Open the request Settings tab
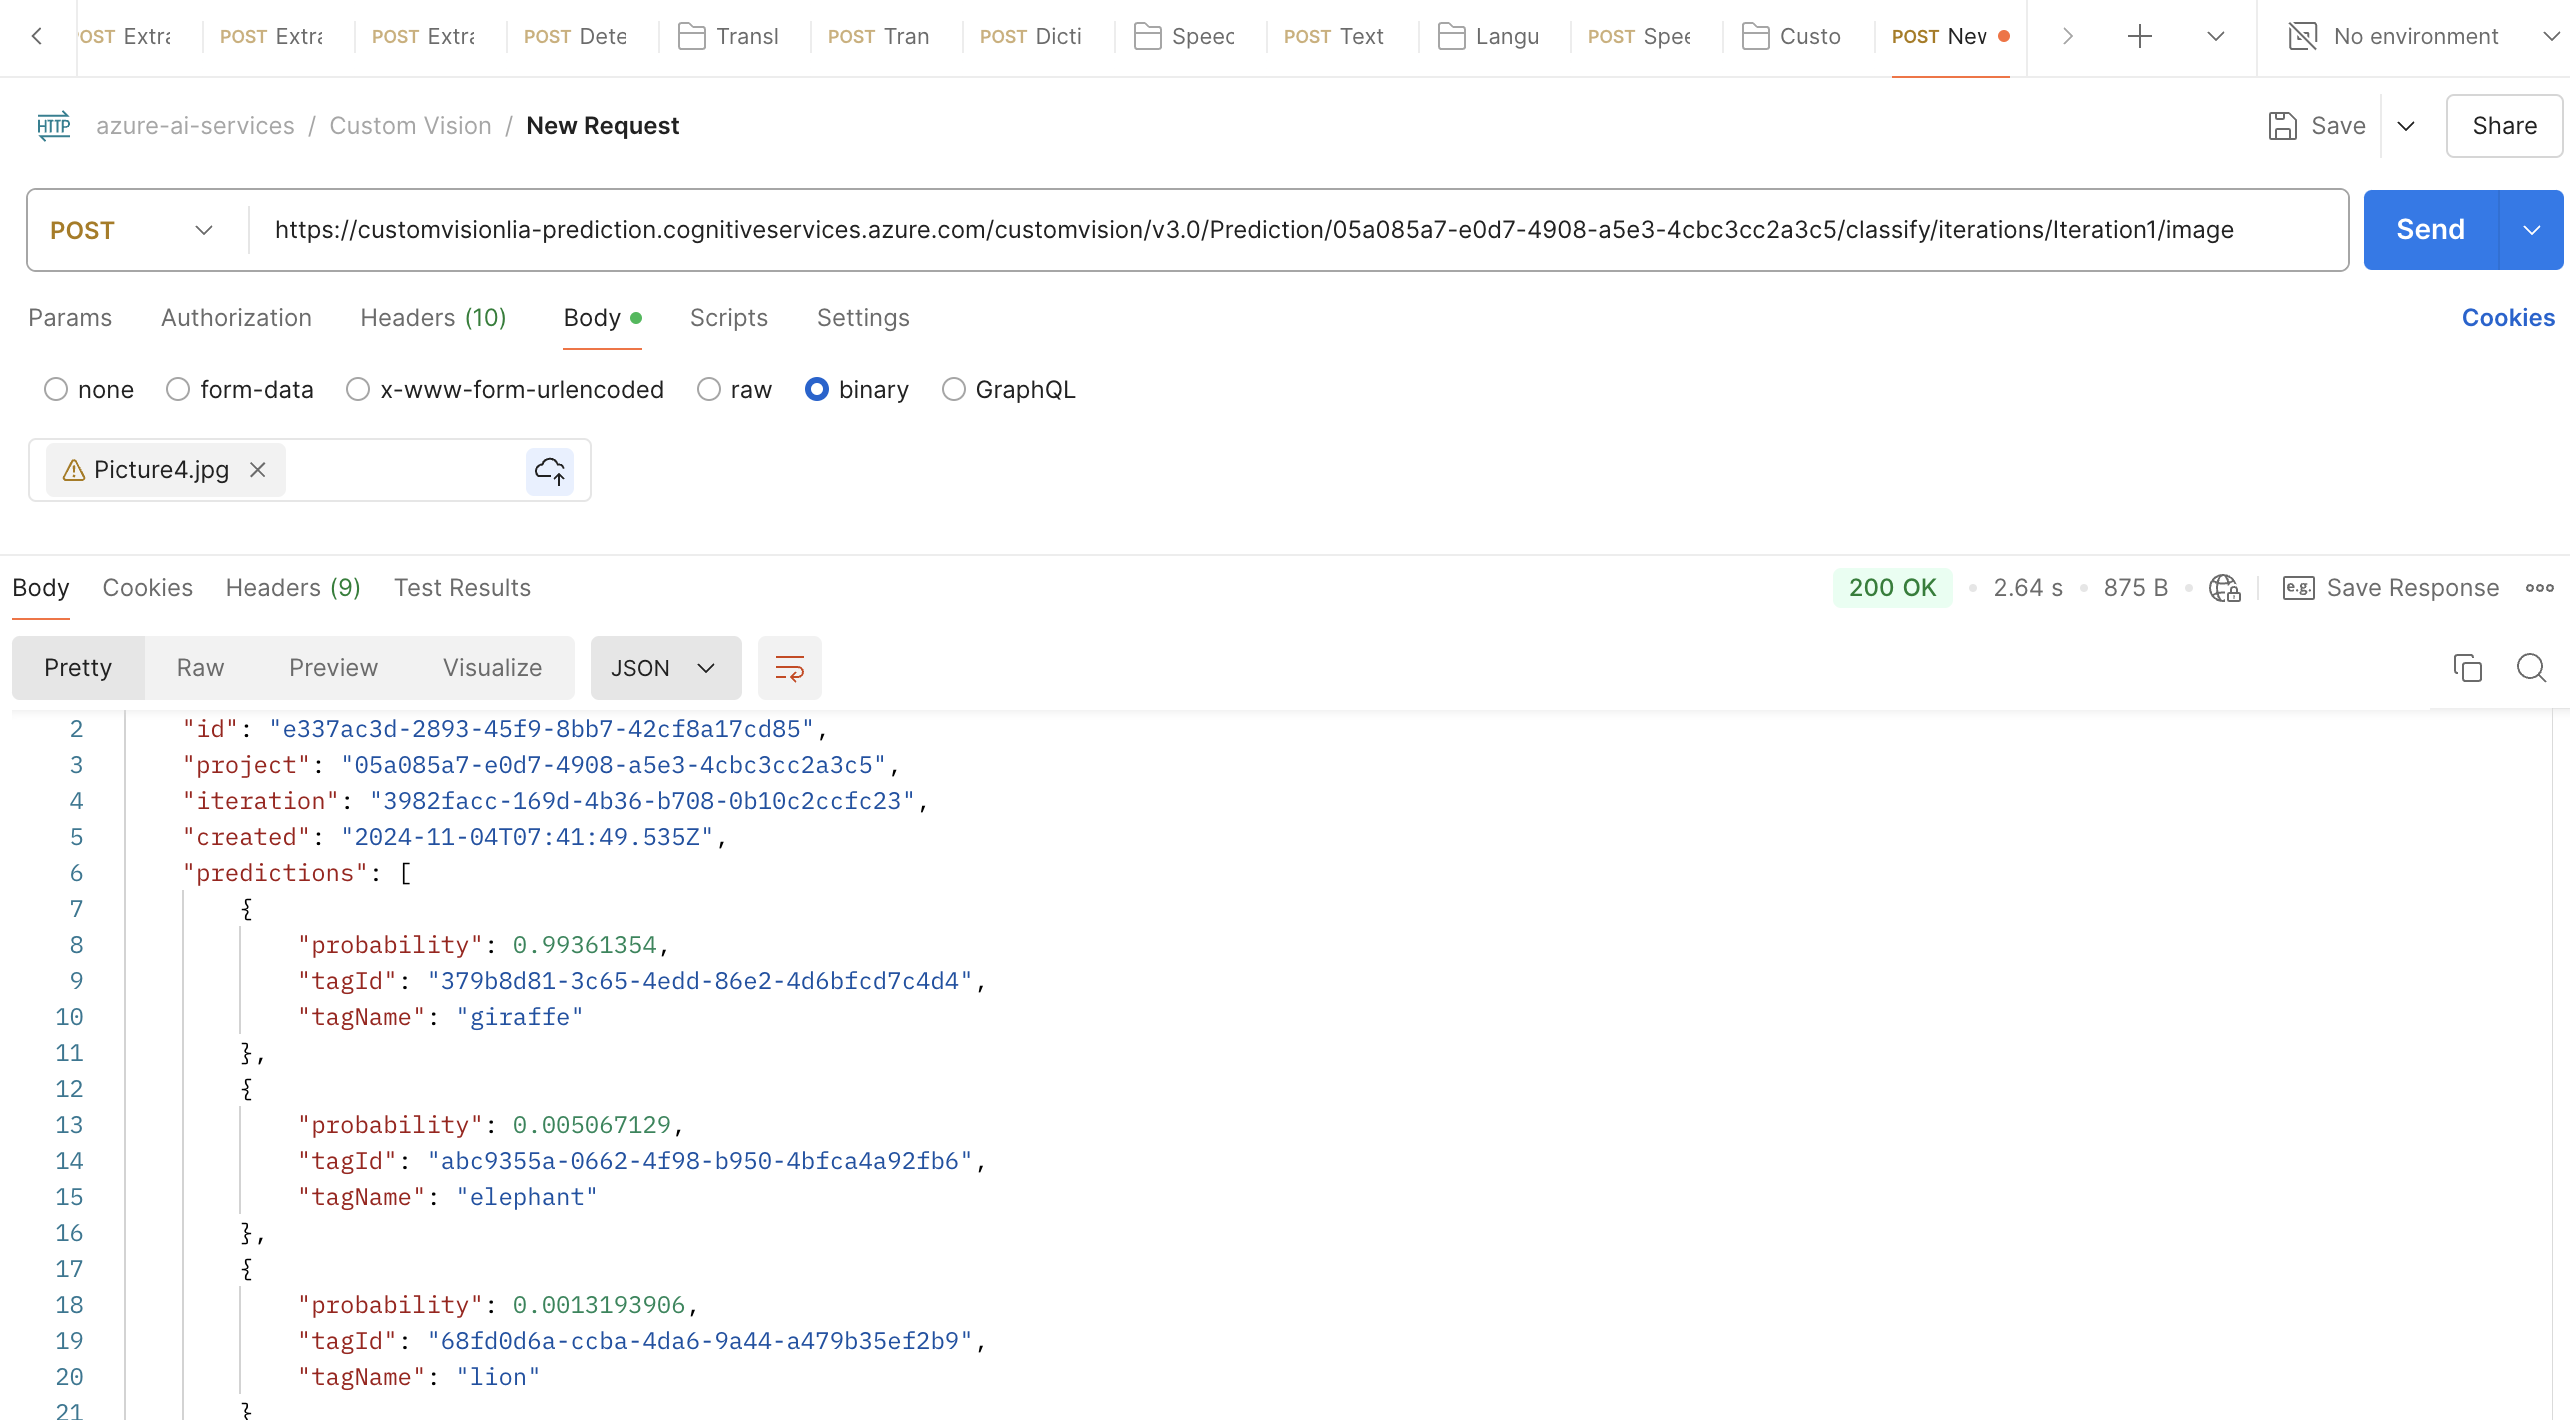The image size is (2570, 1420). [863, 318]
